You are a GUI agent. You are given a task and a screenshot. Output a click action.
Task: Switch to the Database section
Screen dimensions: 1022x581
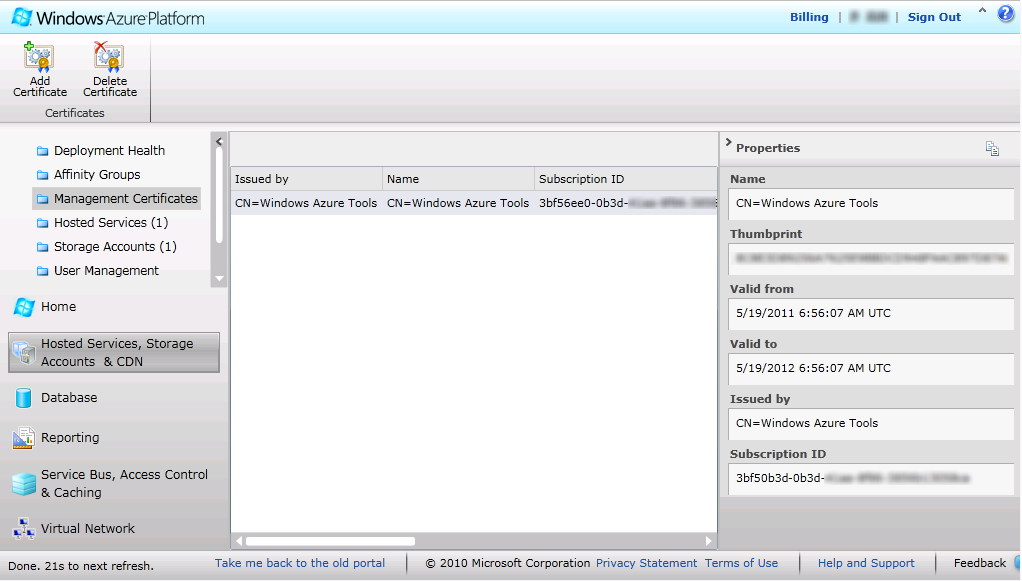[x=69, y=397]
